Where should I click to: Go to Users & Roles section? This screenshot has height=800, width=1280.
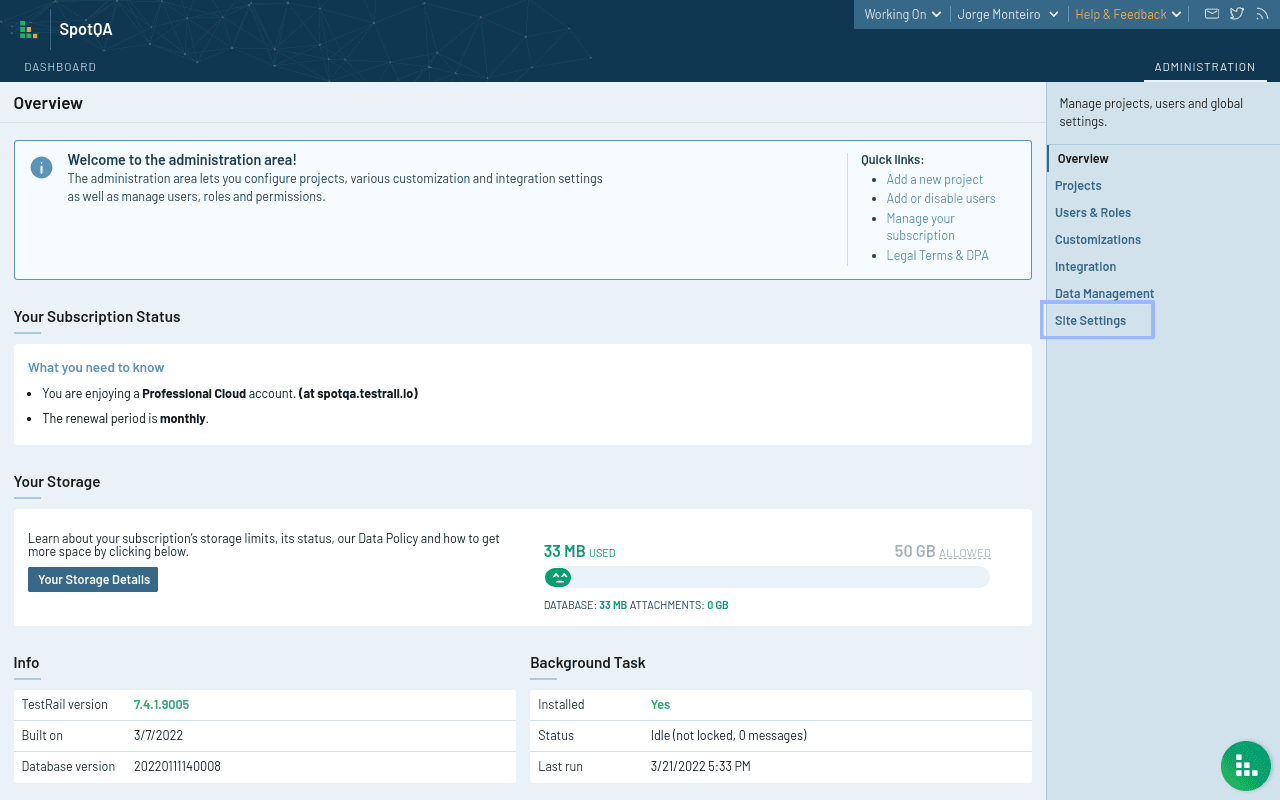pos(1093,213)
